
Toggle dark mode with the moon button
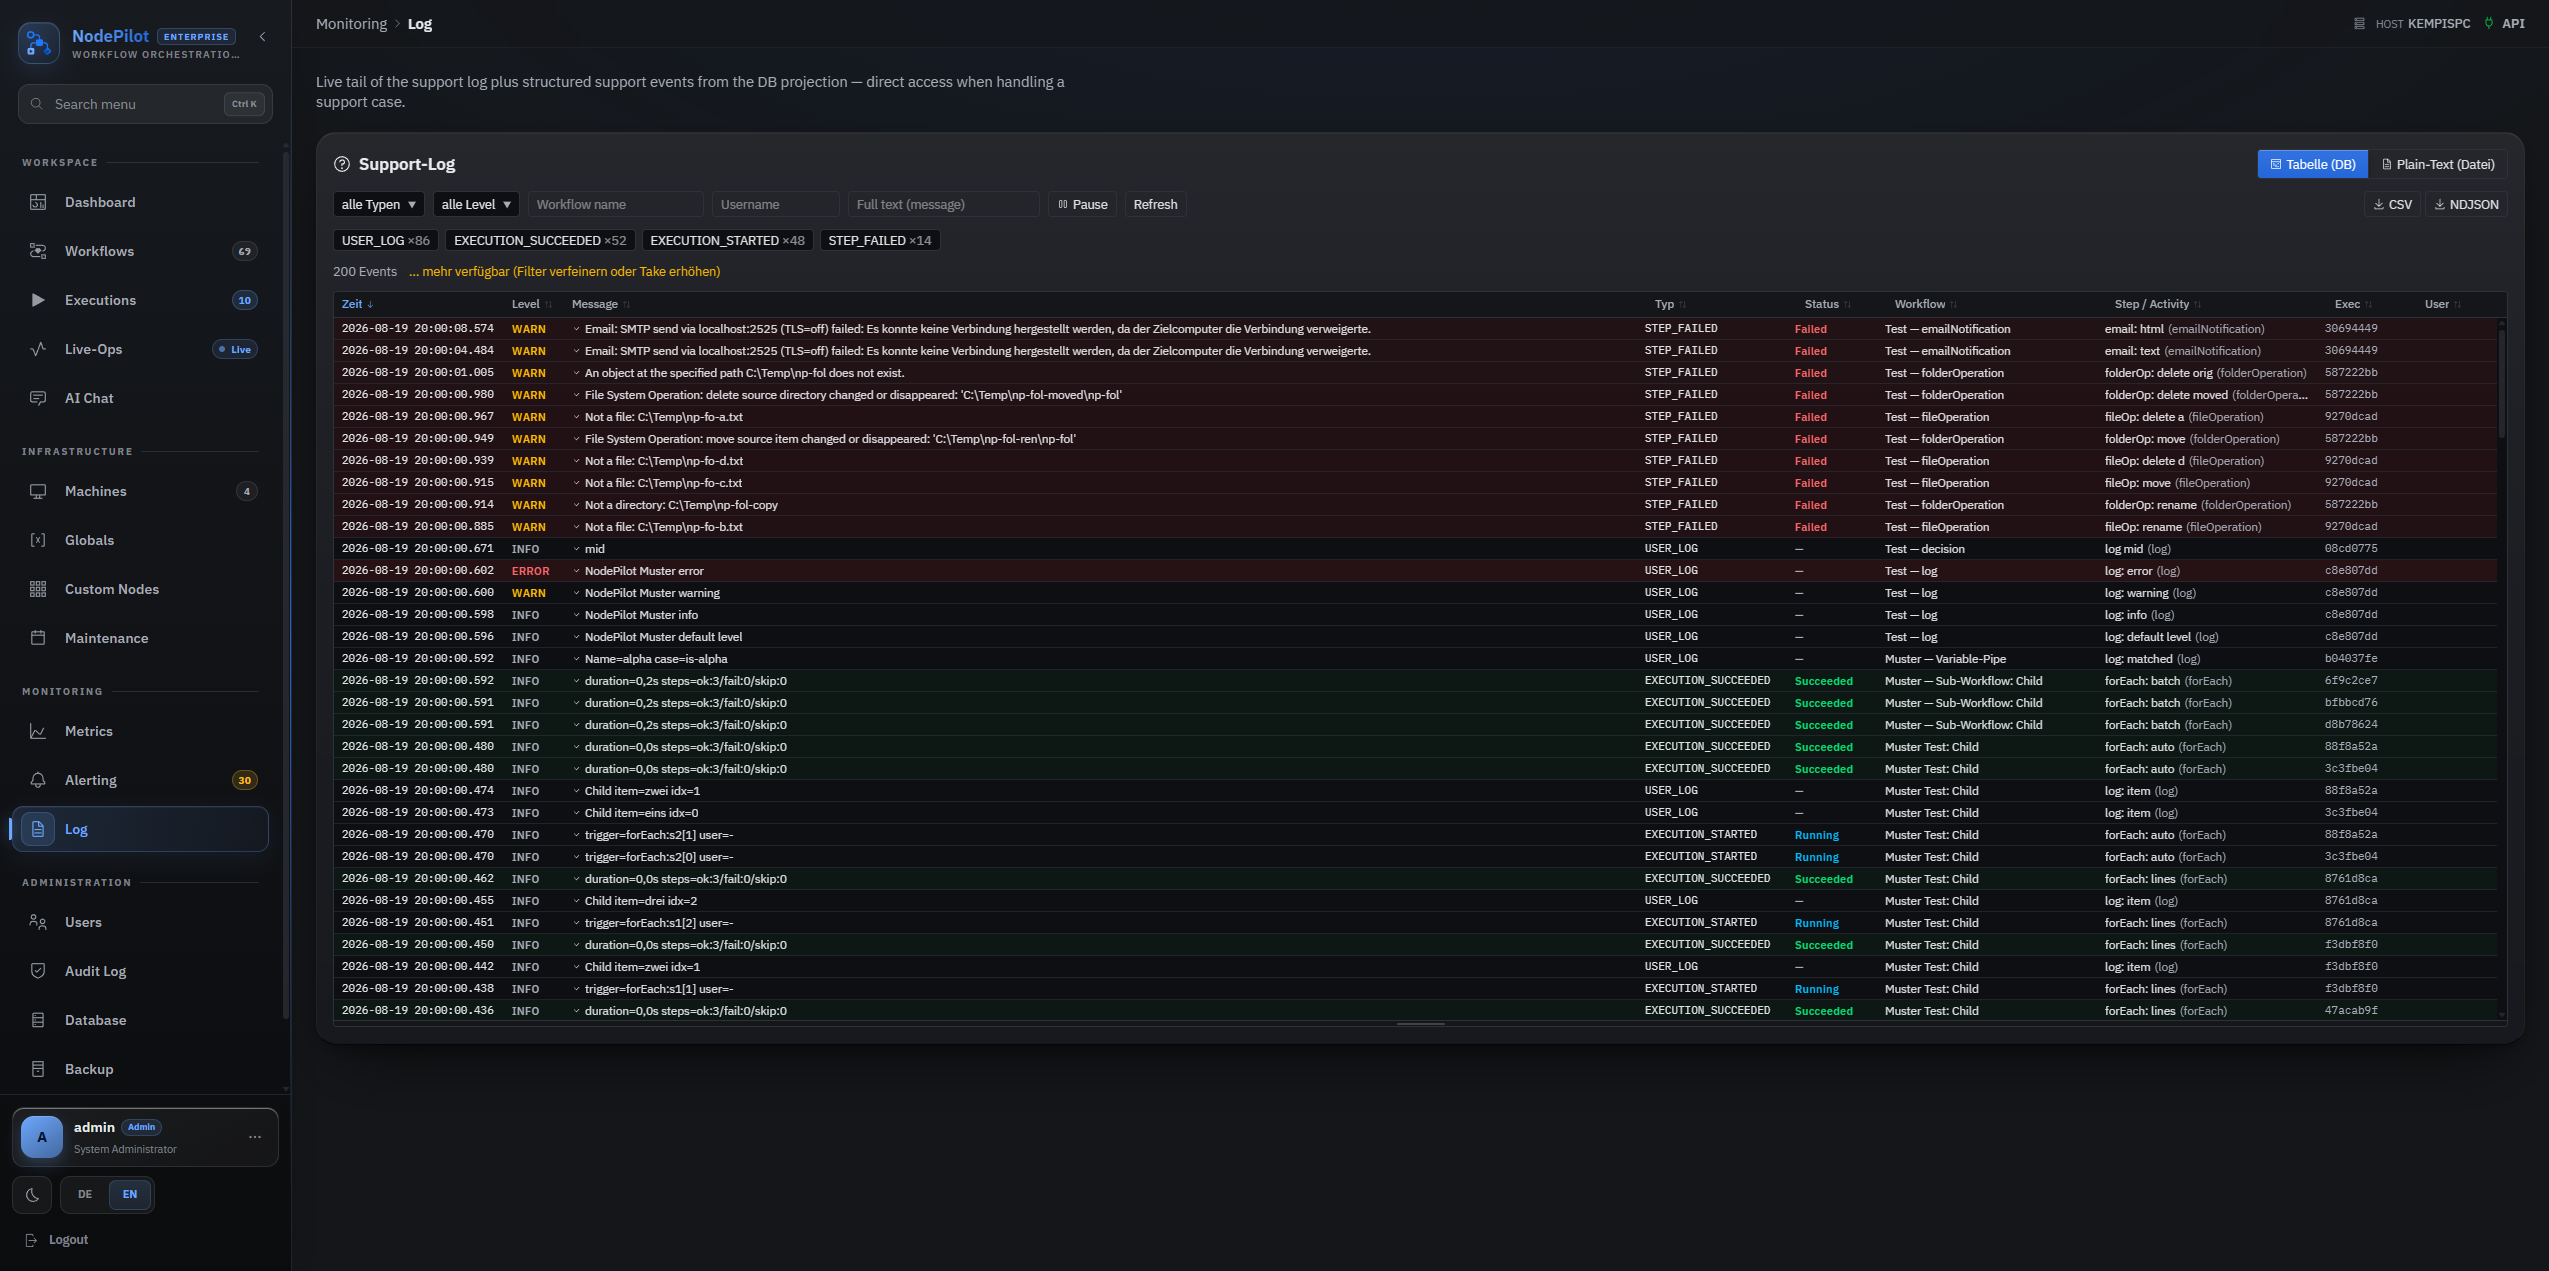point(32,1195)
